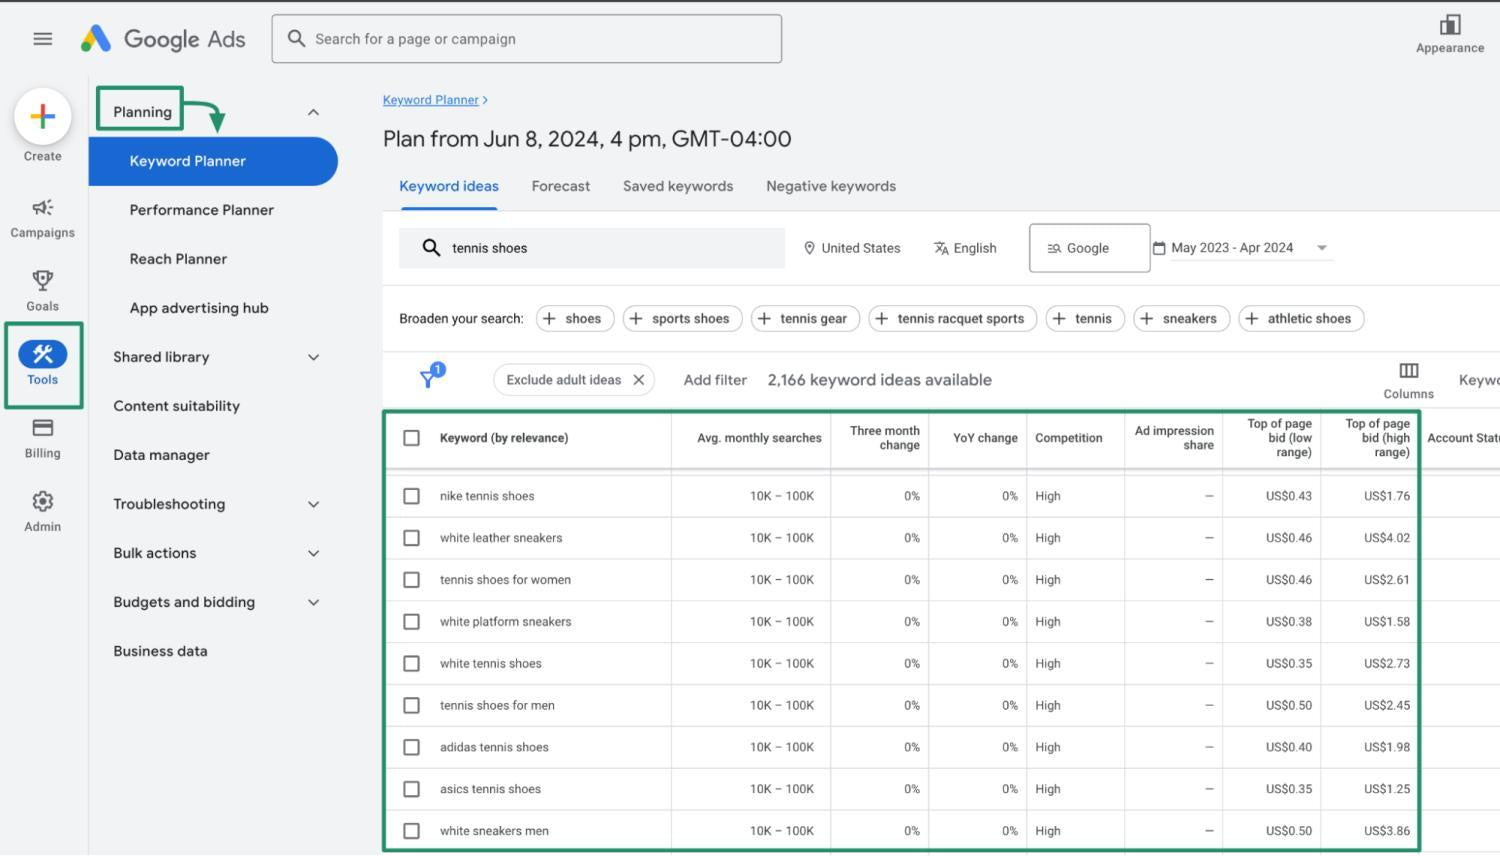
Task: Click Add filter
Action: pos(715,380)
